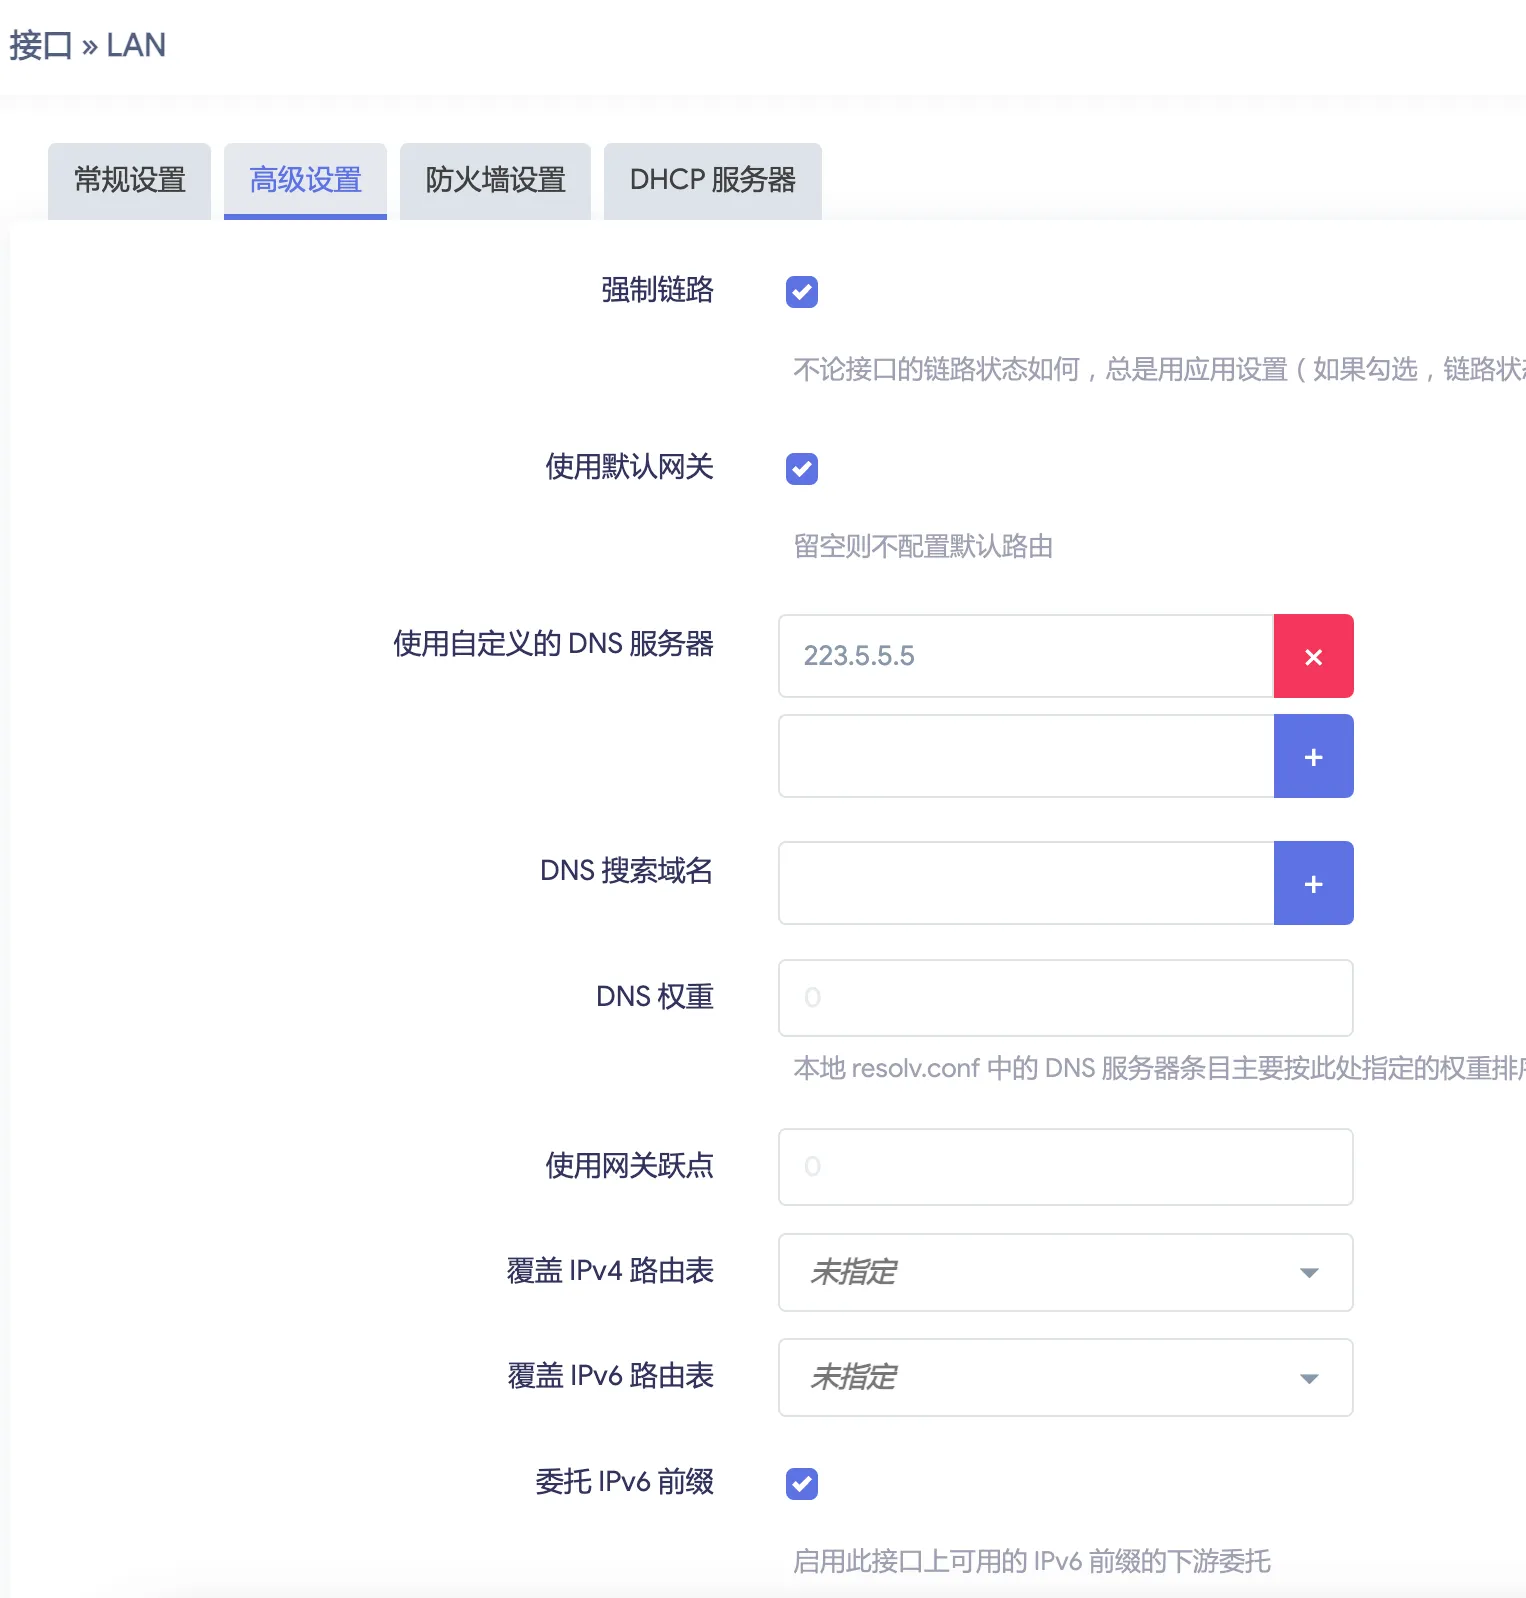Click the empty custom DNS server field

pyautogui.click(x=1025, y=757)
